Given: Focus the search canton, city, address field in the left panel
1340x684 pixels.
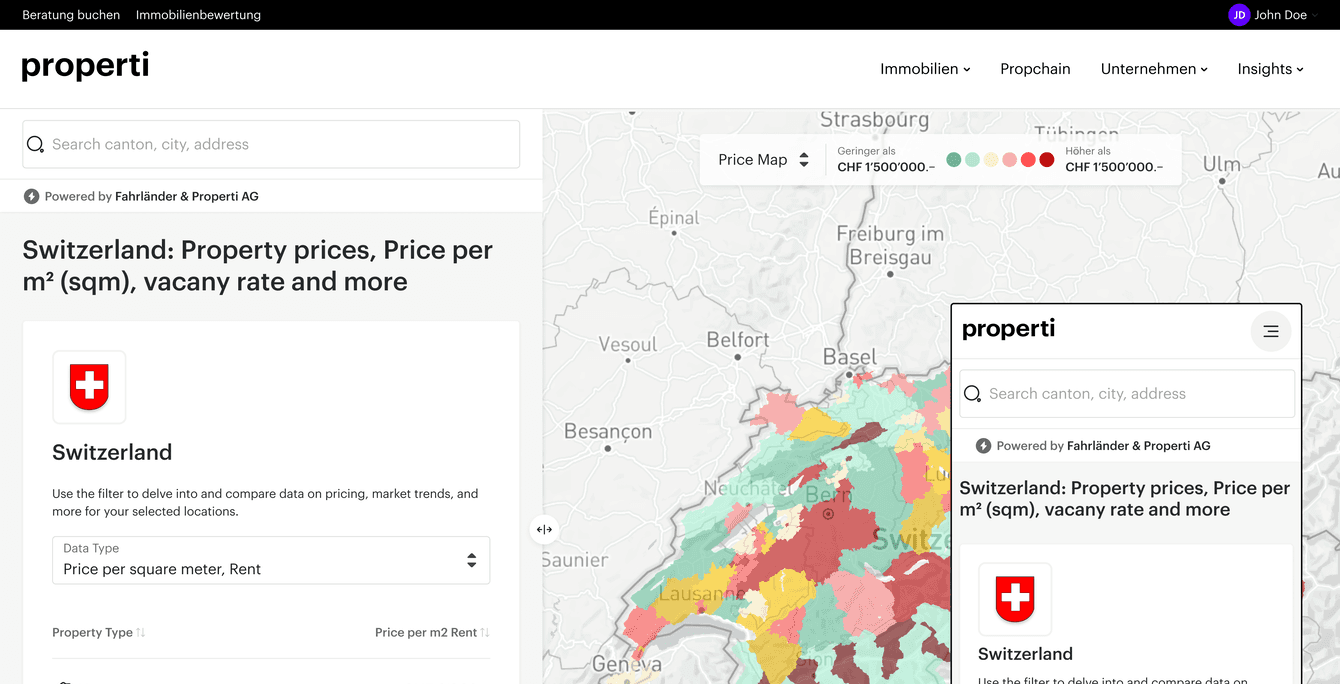Looking at the screenshot, I should 271,144.
